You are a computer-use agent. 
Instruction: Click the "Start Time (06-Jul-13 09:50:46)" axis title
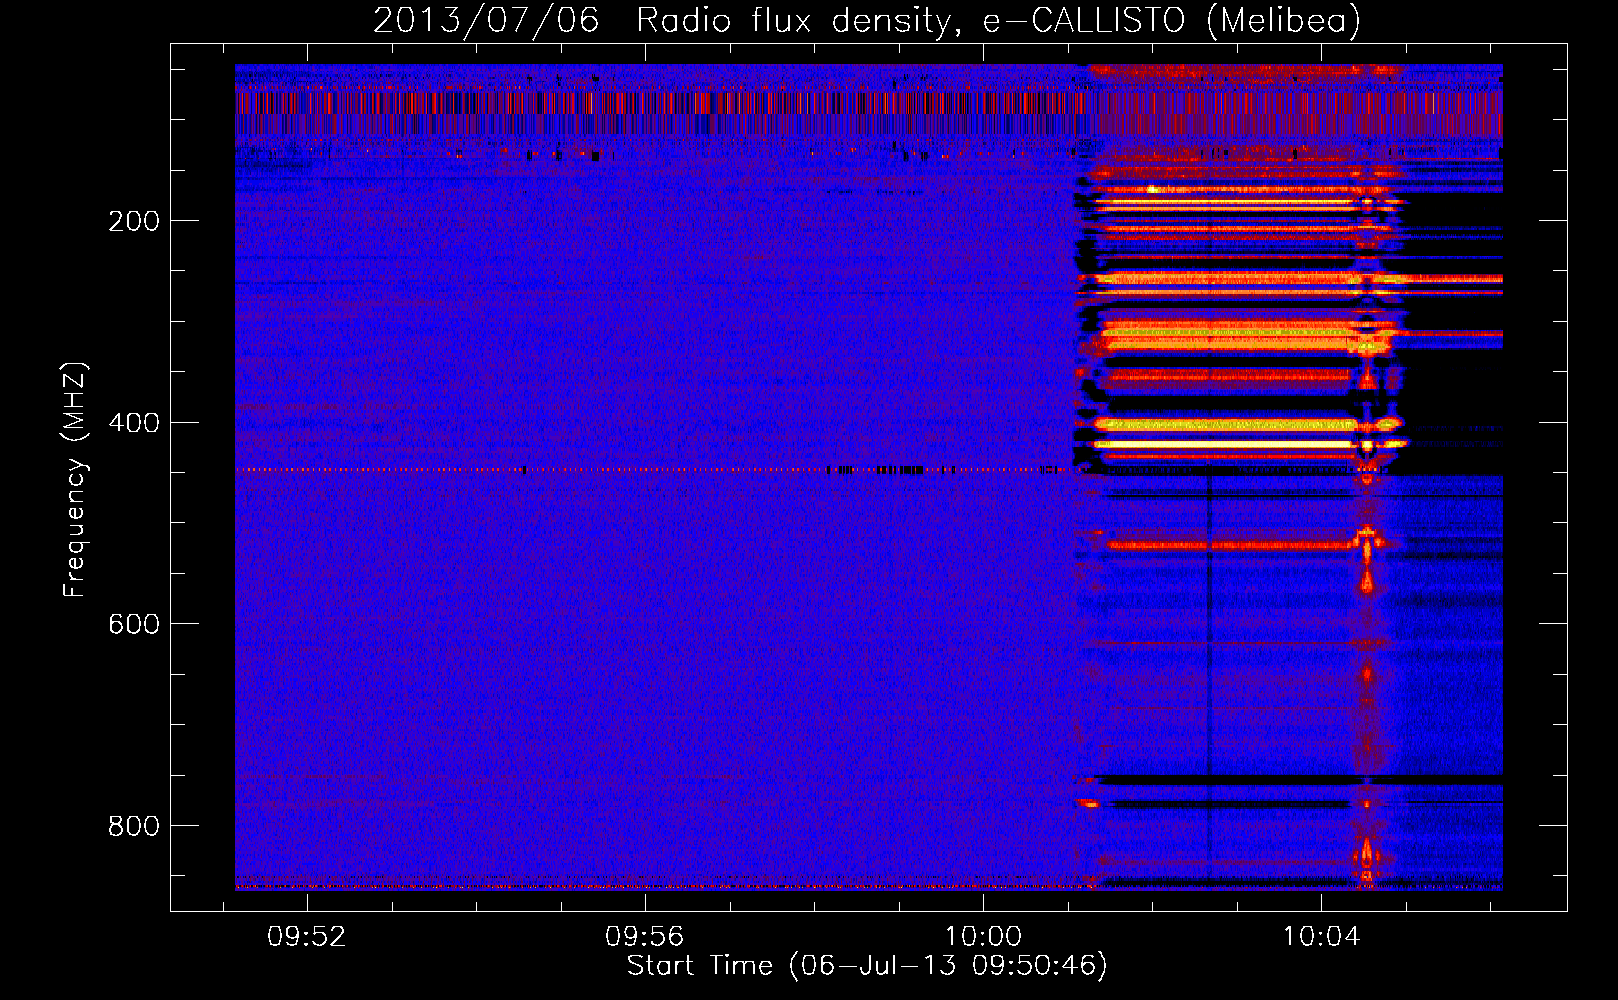tap(867, 966)
